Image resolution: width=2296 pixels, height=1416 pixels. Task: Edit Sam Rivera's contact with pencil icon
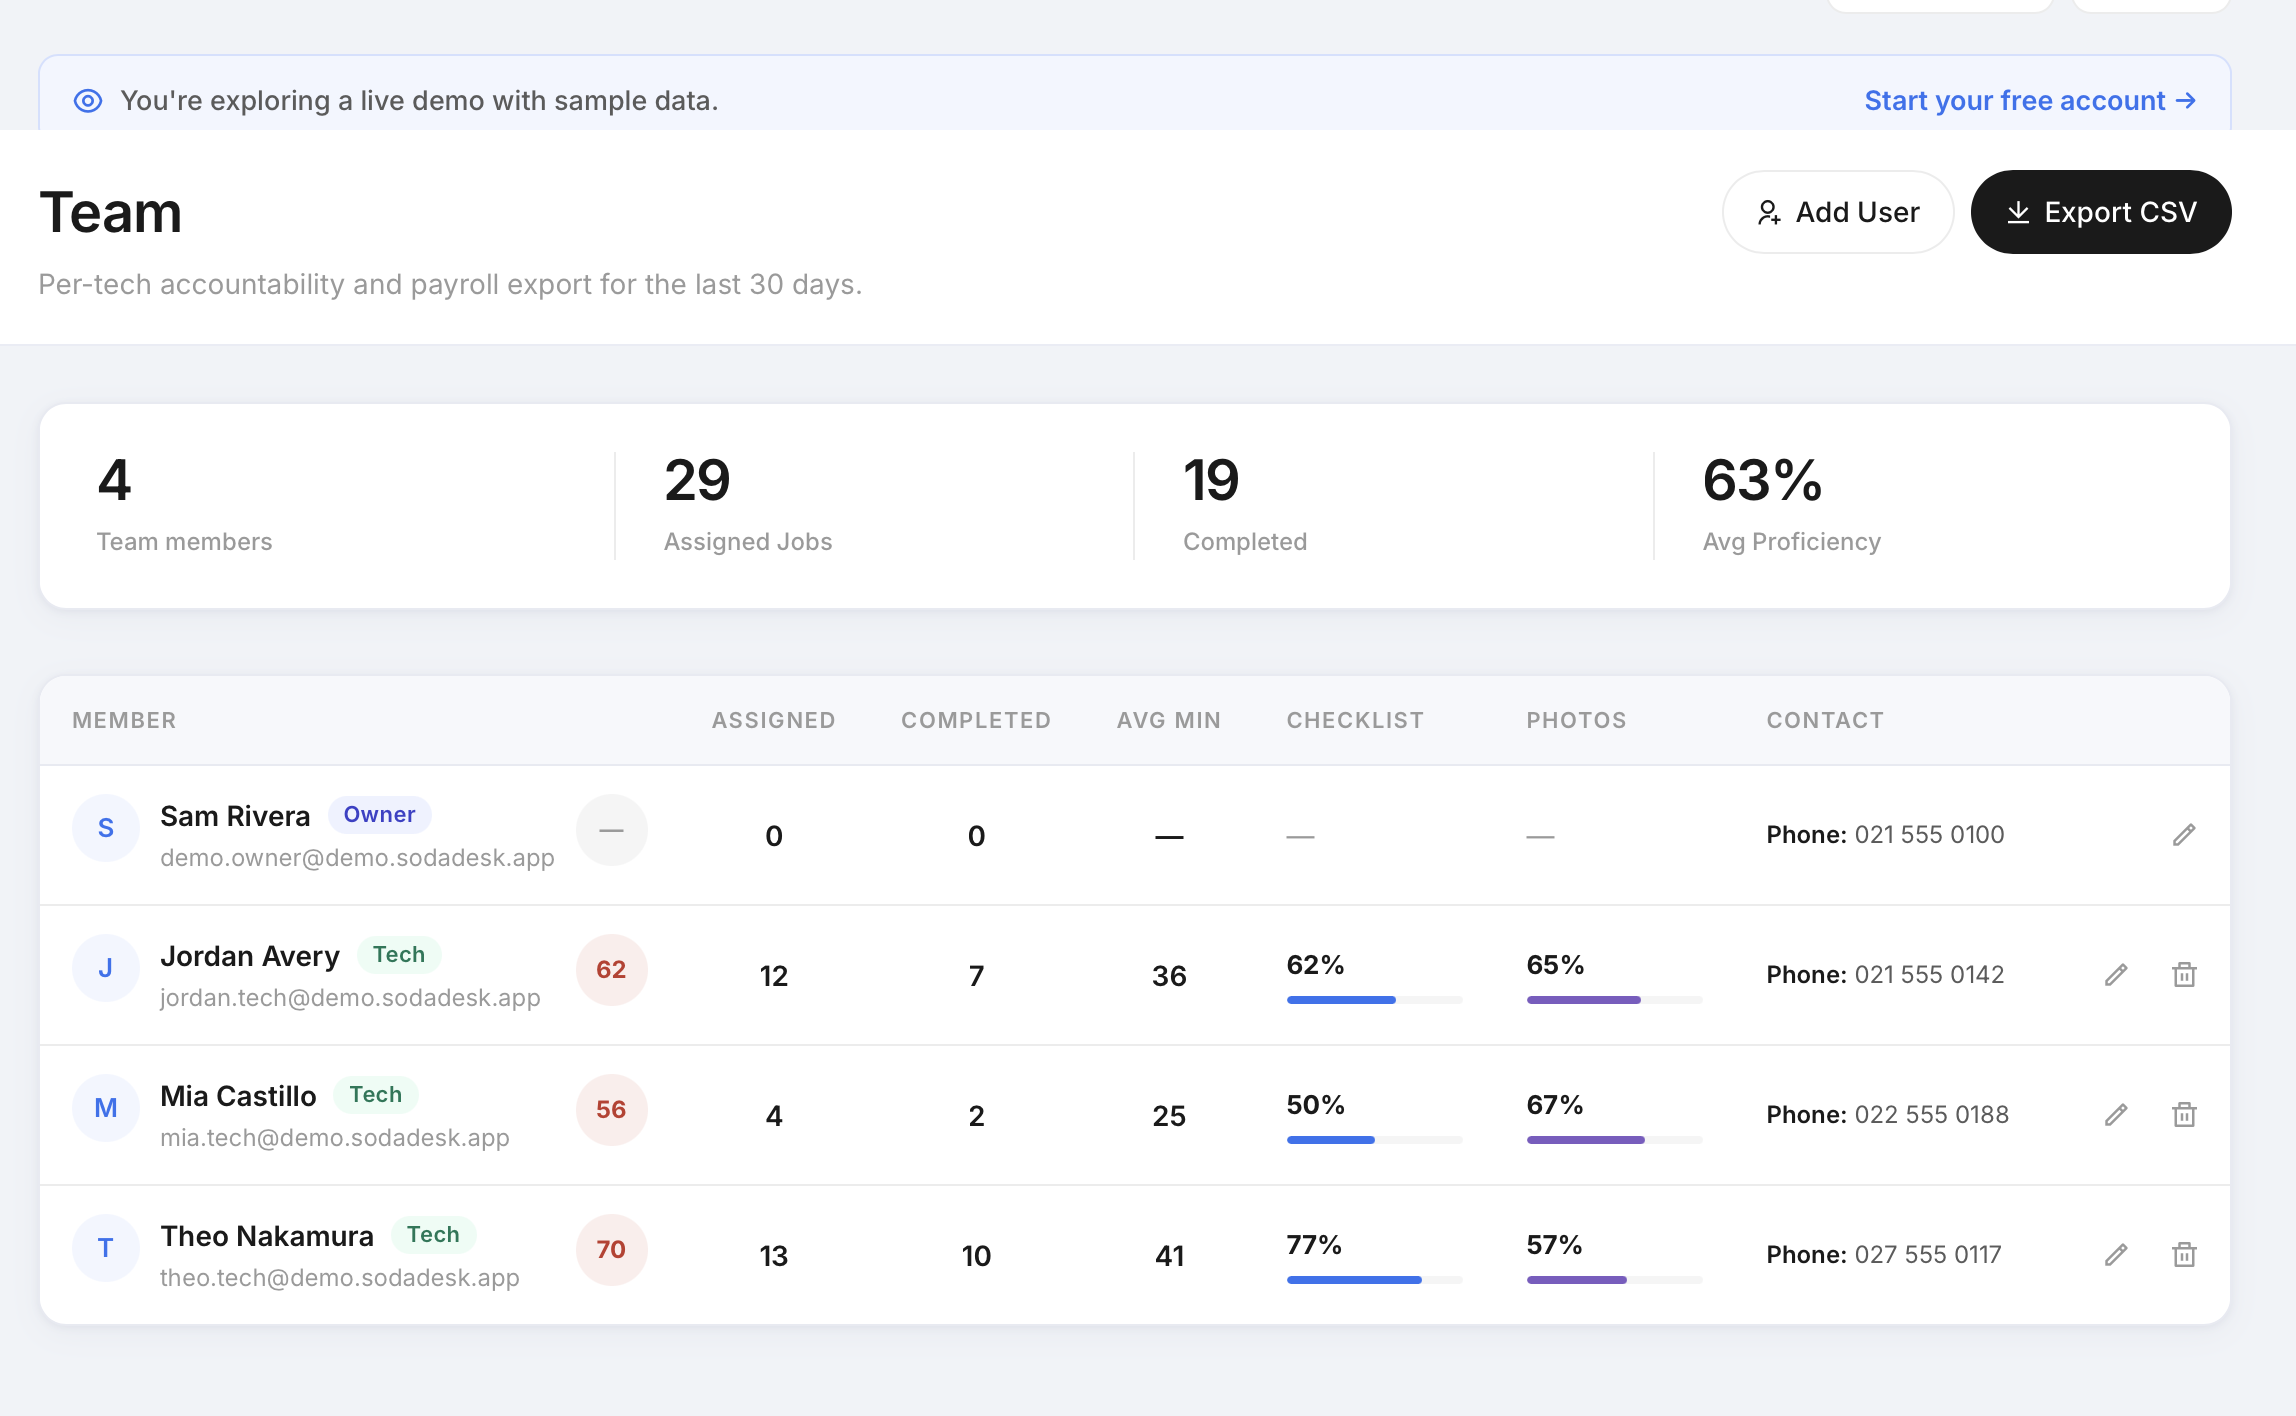tap(2184, 835)
